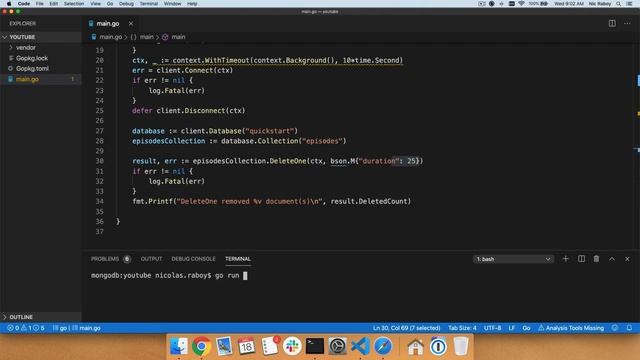
Task: Split the editor right
Action: [612, 23]
